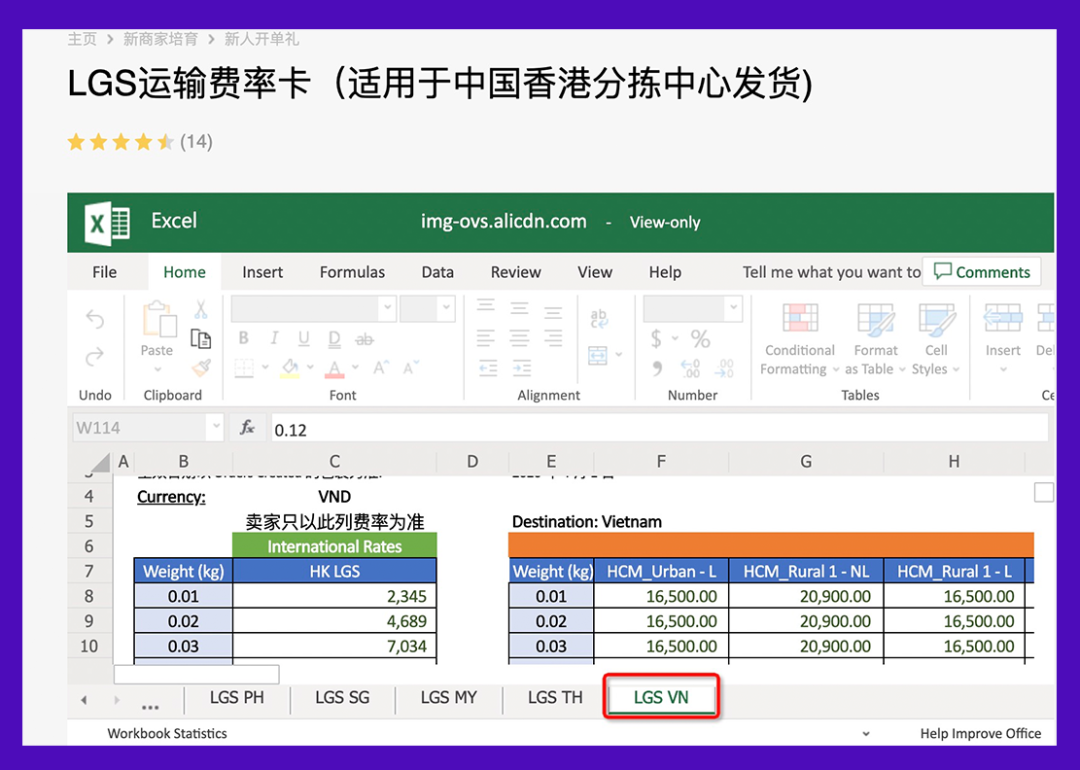Image resolution: width=1080 pixels, height=770 pixels.
Task: Click the Decrease Indent icon
Action: point(488,368)
